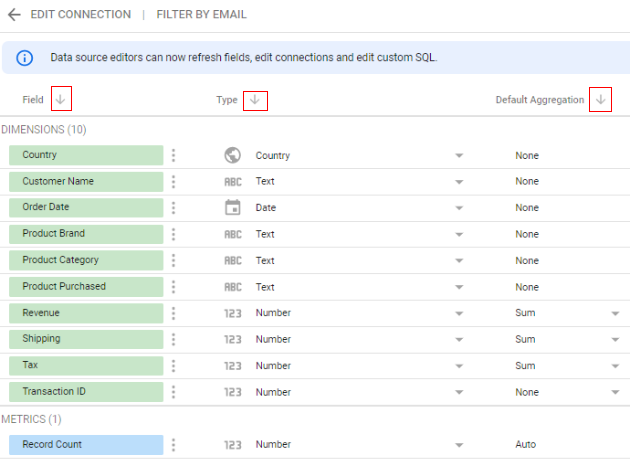
Task: Click the back arrow icon
Action: tap(14, 15)
